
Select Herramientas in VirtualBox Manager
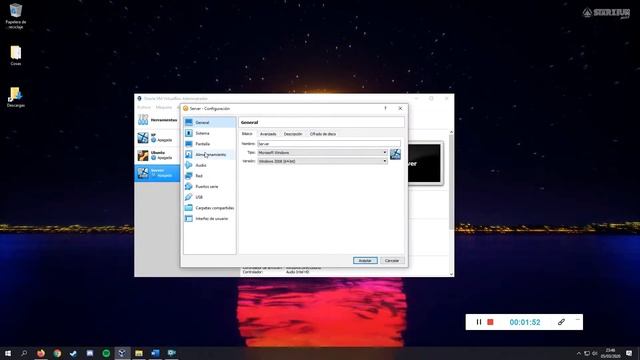157,120
